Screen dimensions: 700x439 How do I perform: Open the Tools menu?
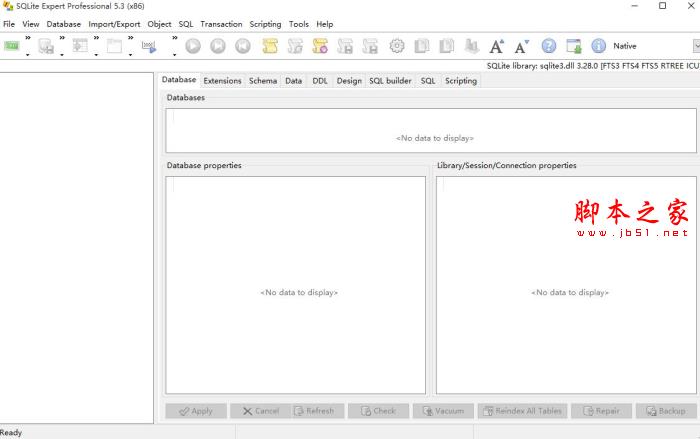click(x=299, y=24)
